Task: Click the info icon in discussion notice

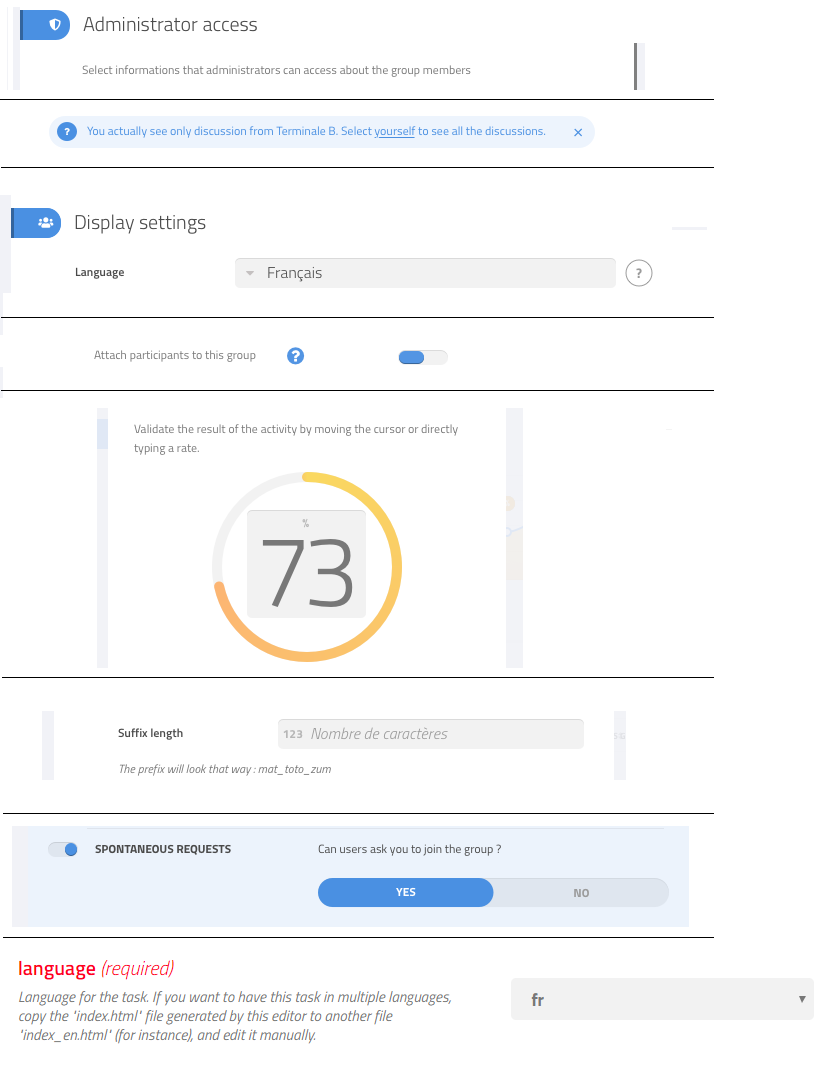Action: point(67,132)
